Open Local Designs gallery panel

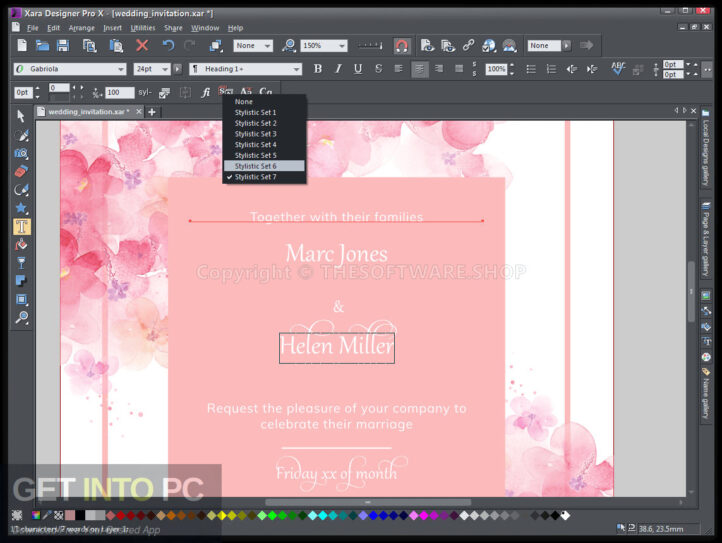coord(706,147)
